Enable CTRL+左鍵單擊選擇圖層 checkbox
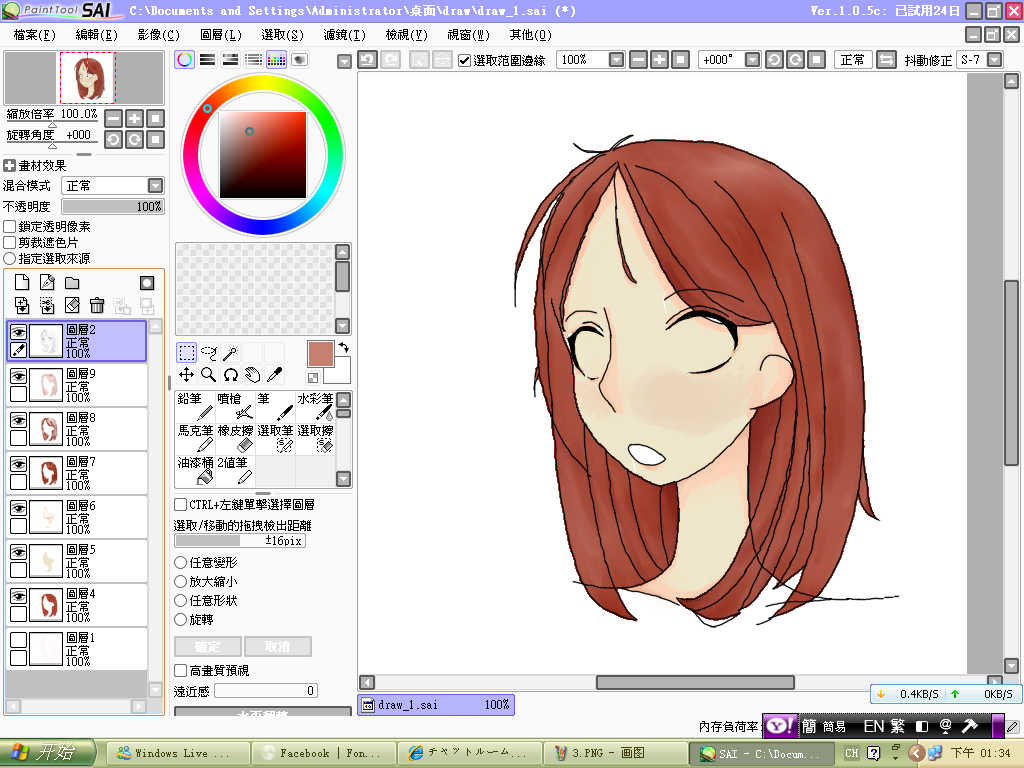This screenshot has height=768, width=1024. point(181,504)
